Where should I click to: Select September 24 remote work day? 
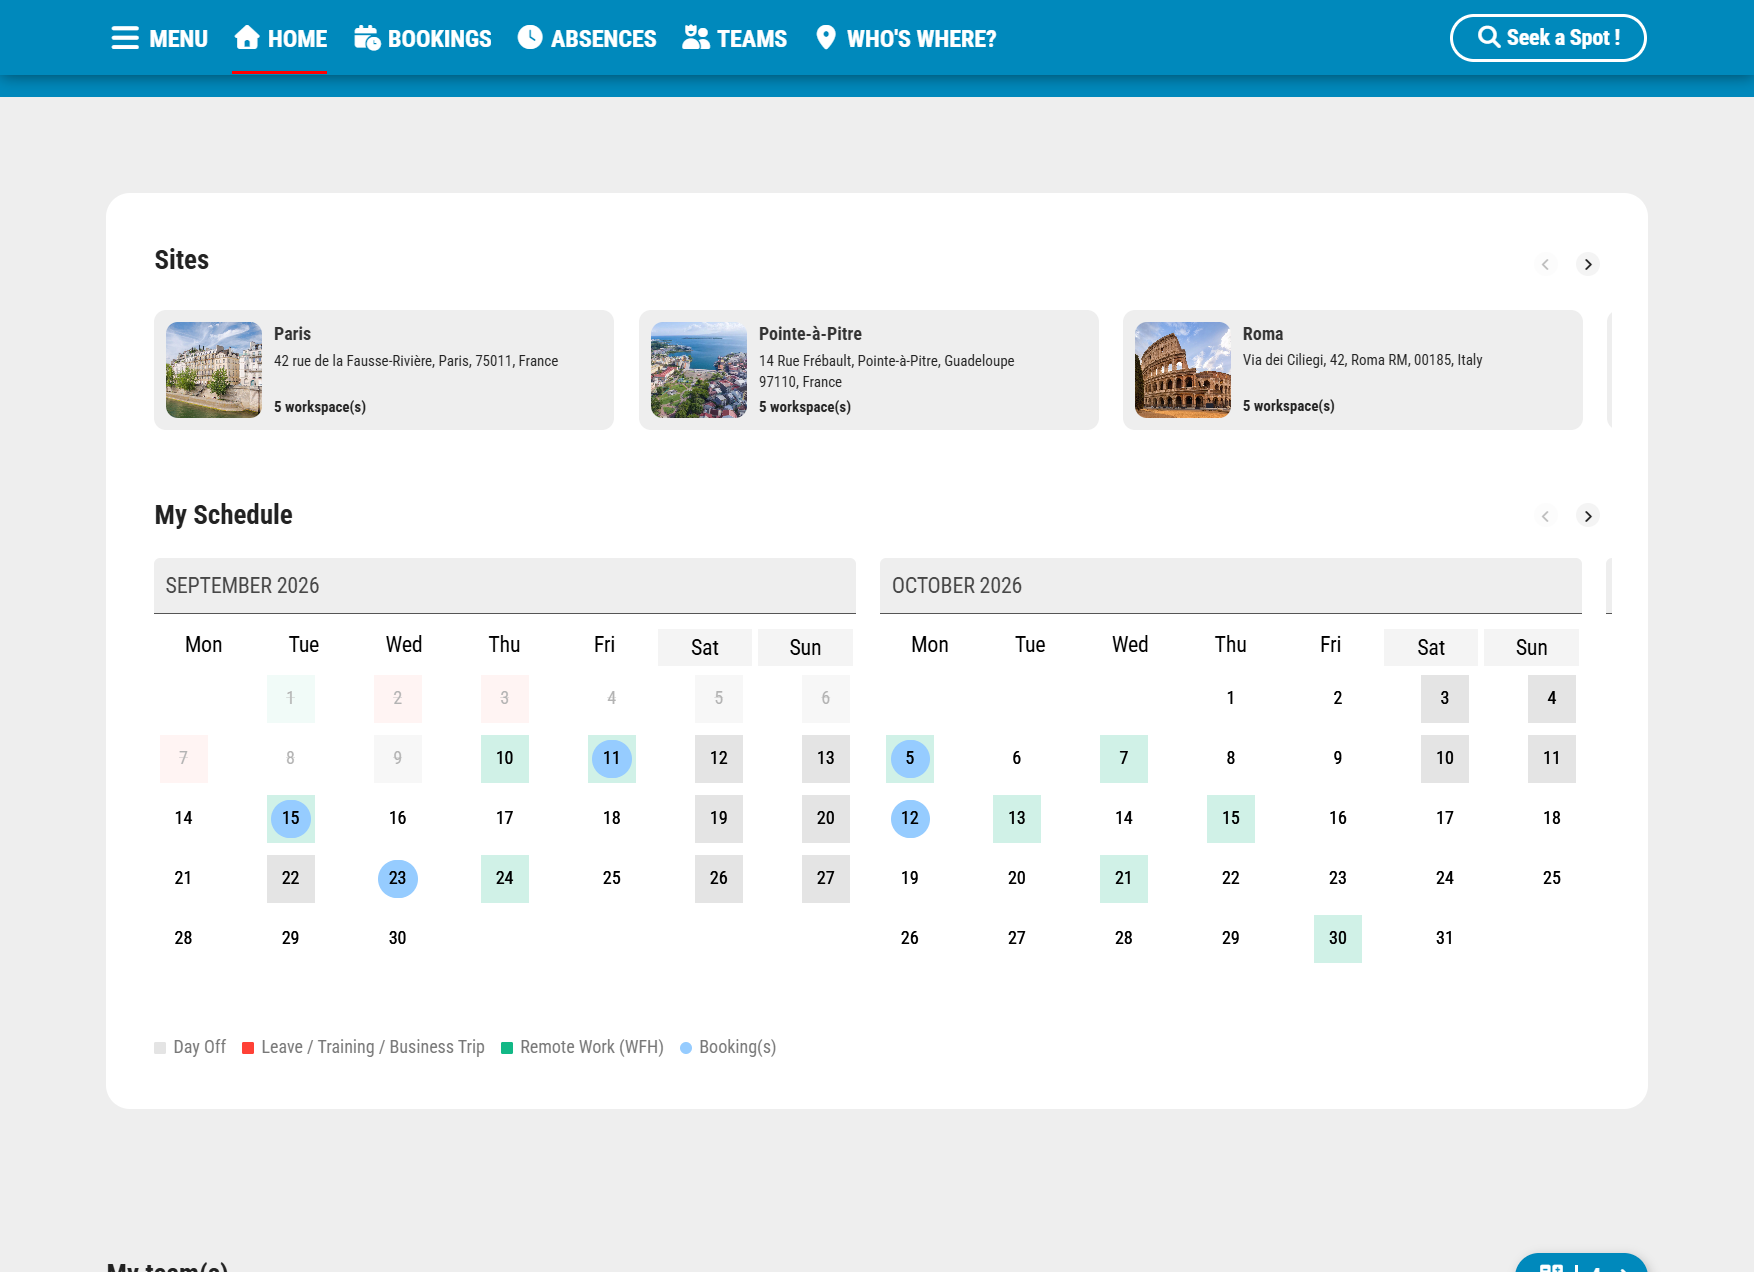[505, 879]
